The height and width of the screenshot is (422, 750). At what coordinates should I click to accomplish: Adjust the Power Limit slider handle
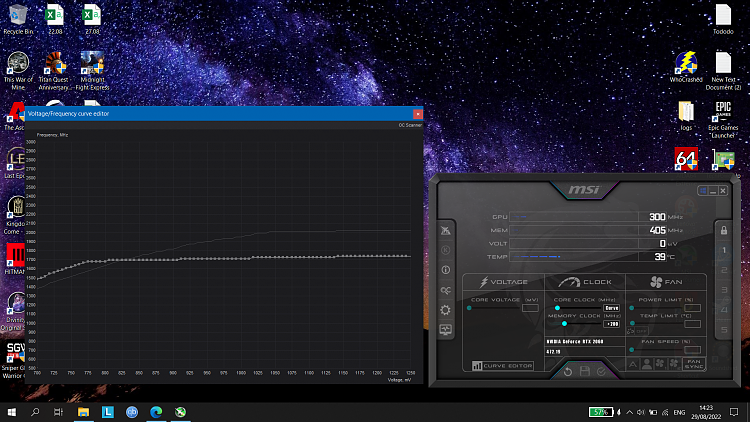pyautogui.click(x=632, y=308)
